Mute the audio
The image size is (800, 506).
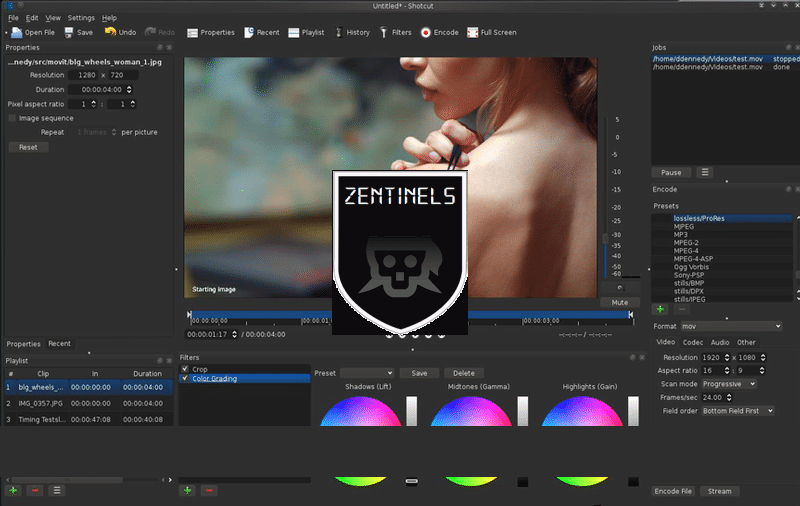pyautogui.click(x=620, y=302)
